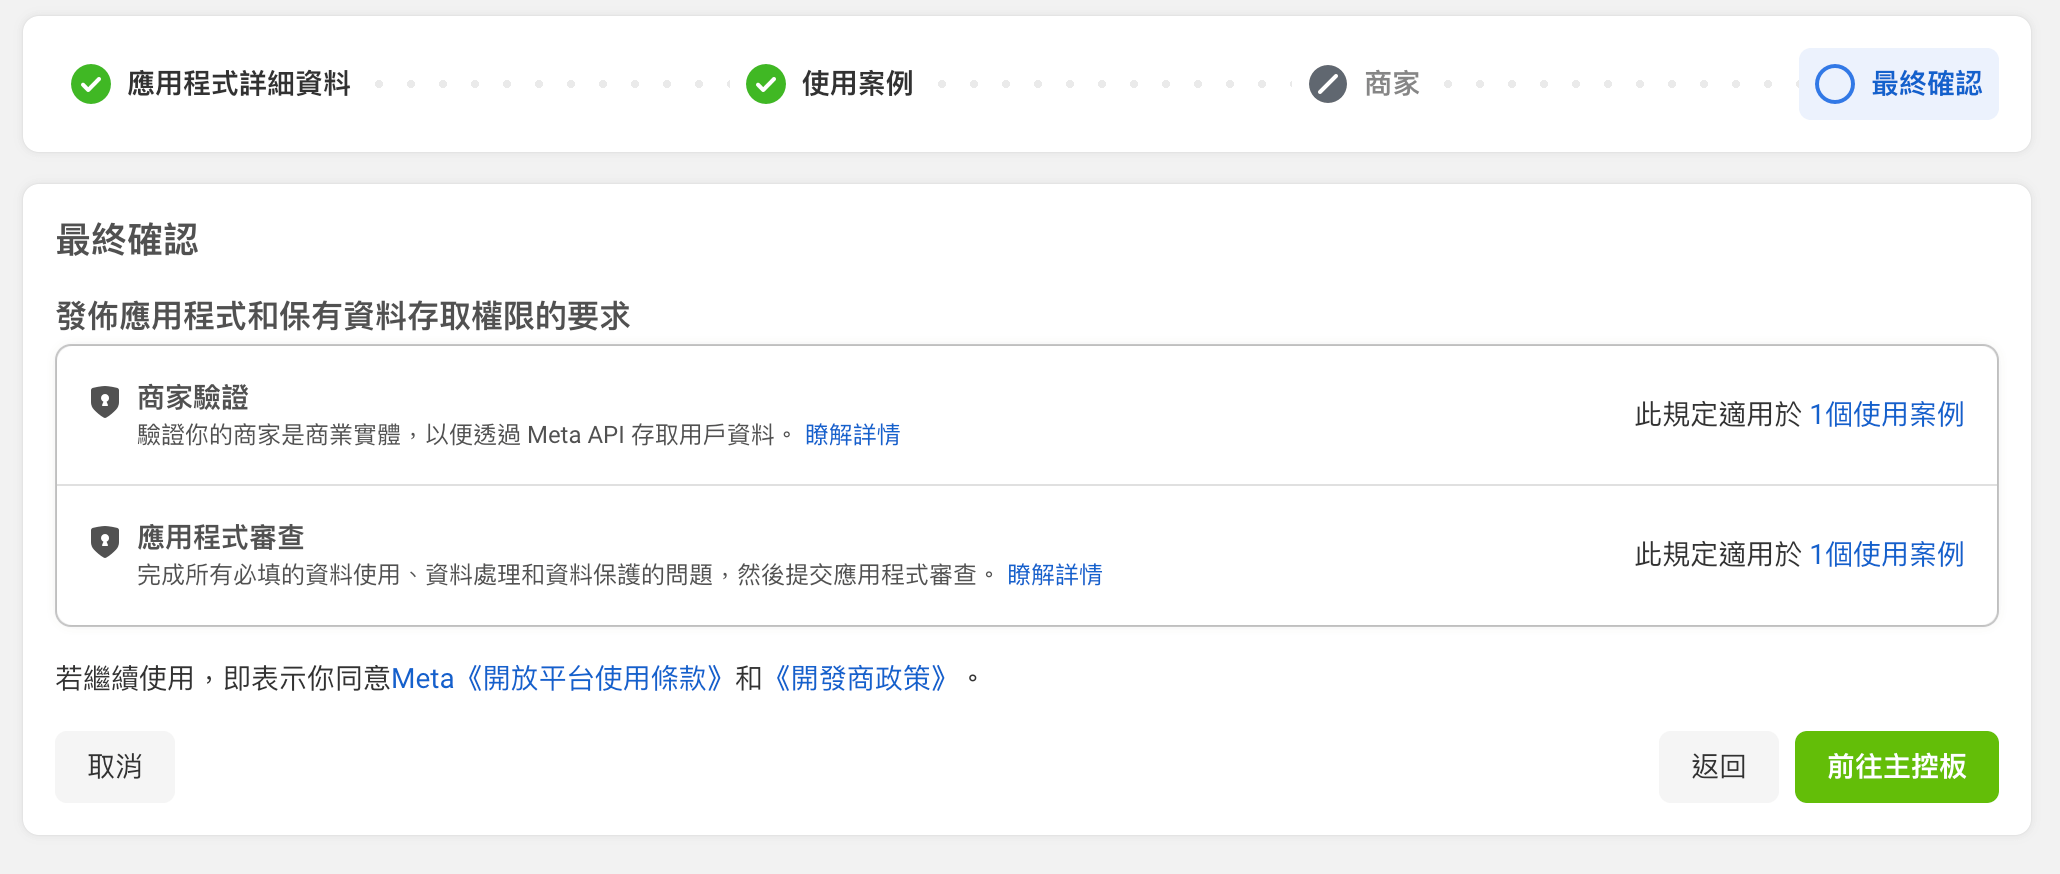Click the green checkmark beside 應用程式詳細資料
The height and width of the screenshot is (874, 2060).
click(x=91, y=84)
